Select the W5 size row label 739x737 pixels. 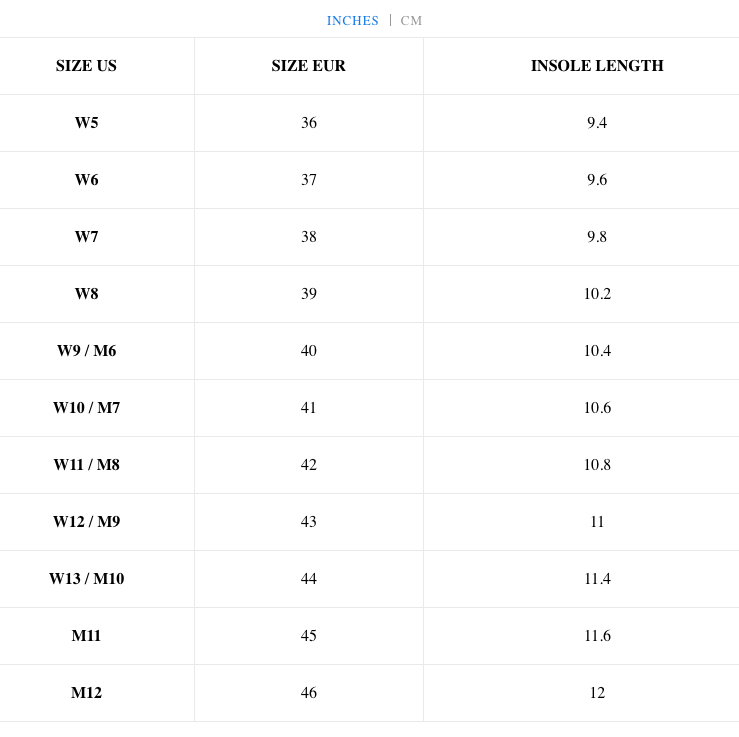point(86,123)
